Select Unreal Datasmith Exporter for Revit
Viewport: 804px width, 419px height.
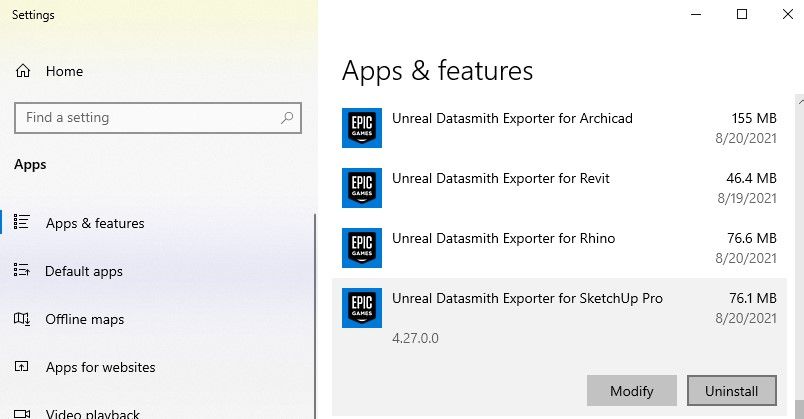tap(500, 179)
